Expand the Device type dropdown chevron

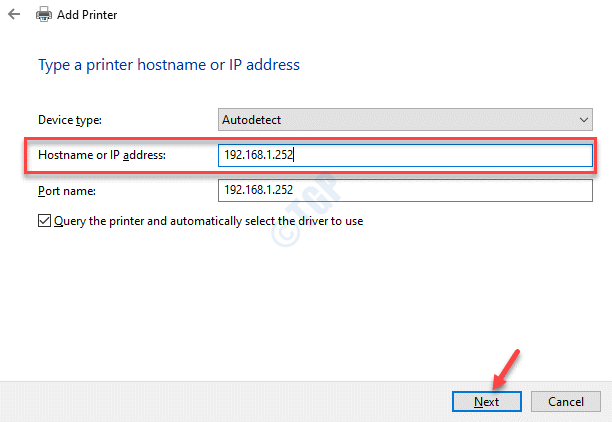pyautogui.click(x=584, y=120)
